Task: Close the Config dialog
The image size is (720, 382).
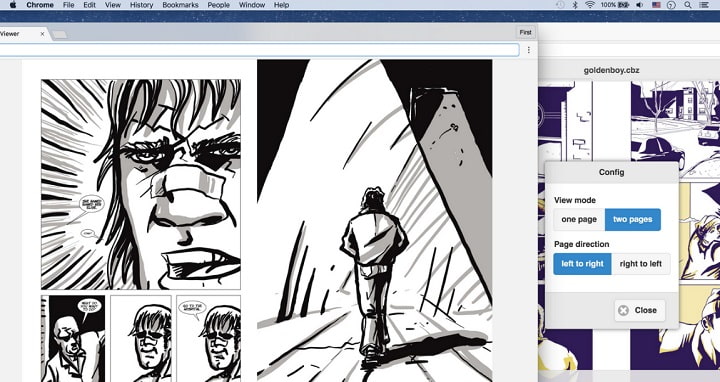Action: click(640, 310)
